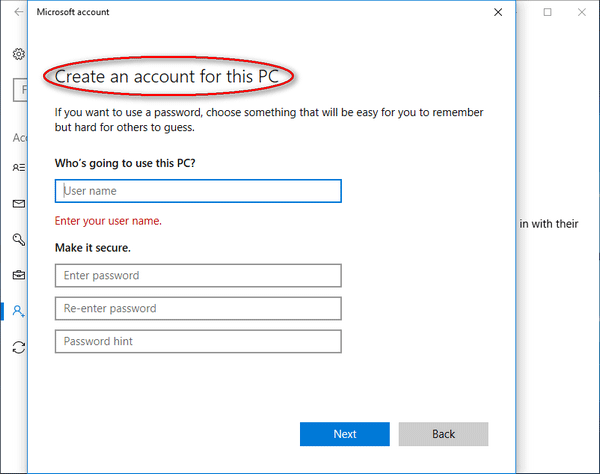Click the Password hint field
Viewport: 600px width, 474px height.
click(x=198, y=341)
